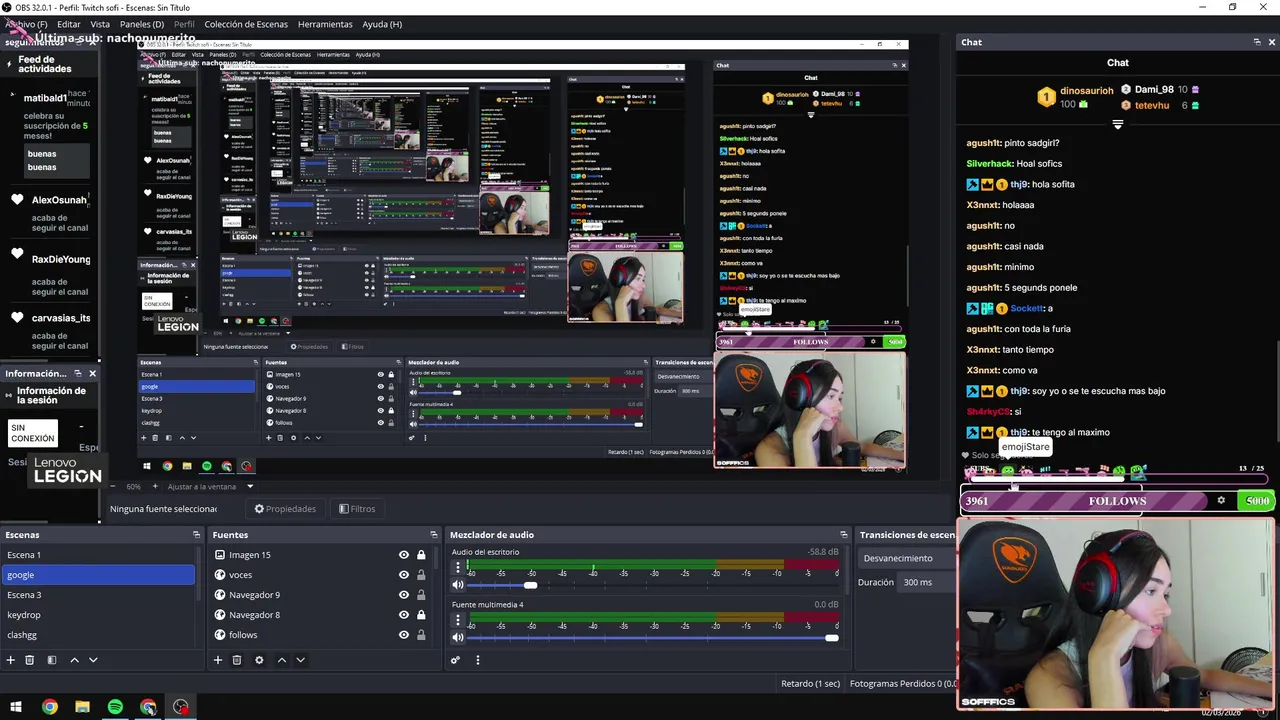Open Paneles menu
Viewport: 1280px width, 720px height.
click(142, 24)
